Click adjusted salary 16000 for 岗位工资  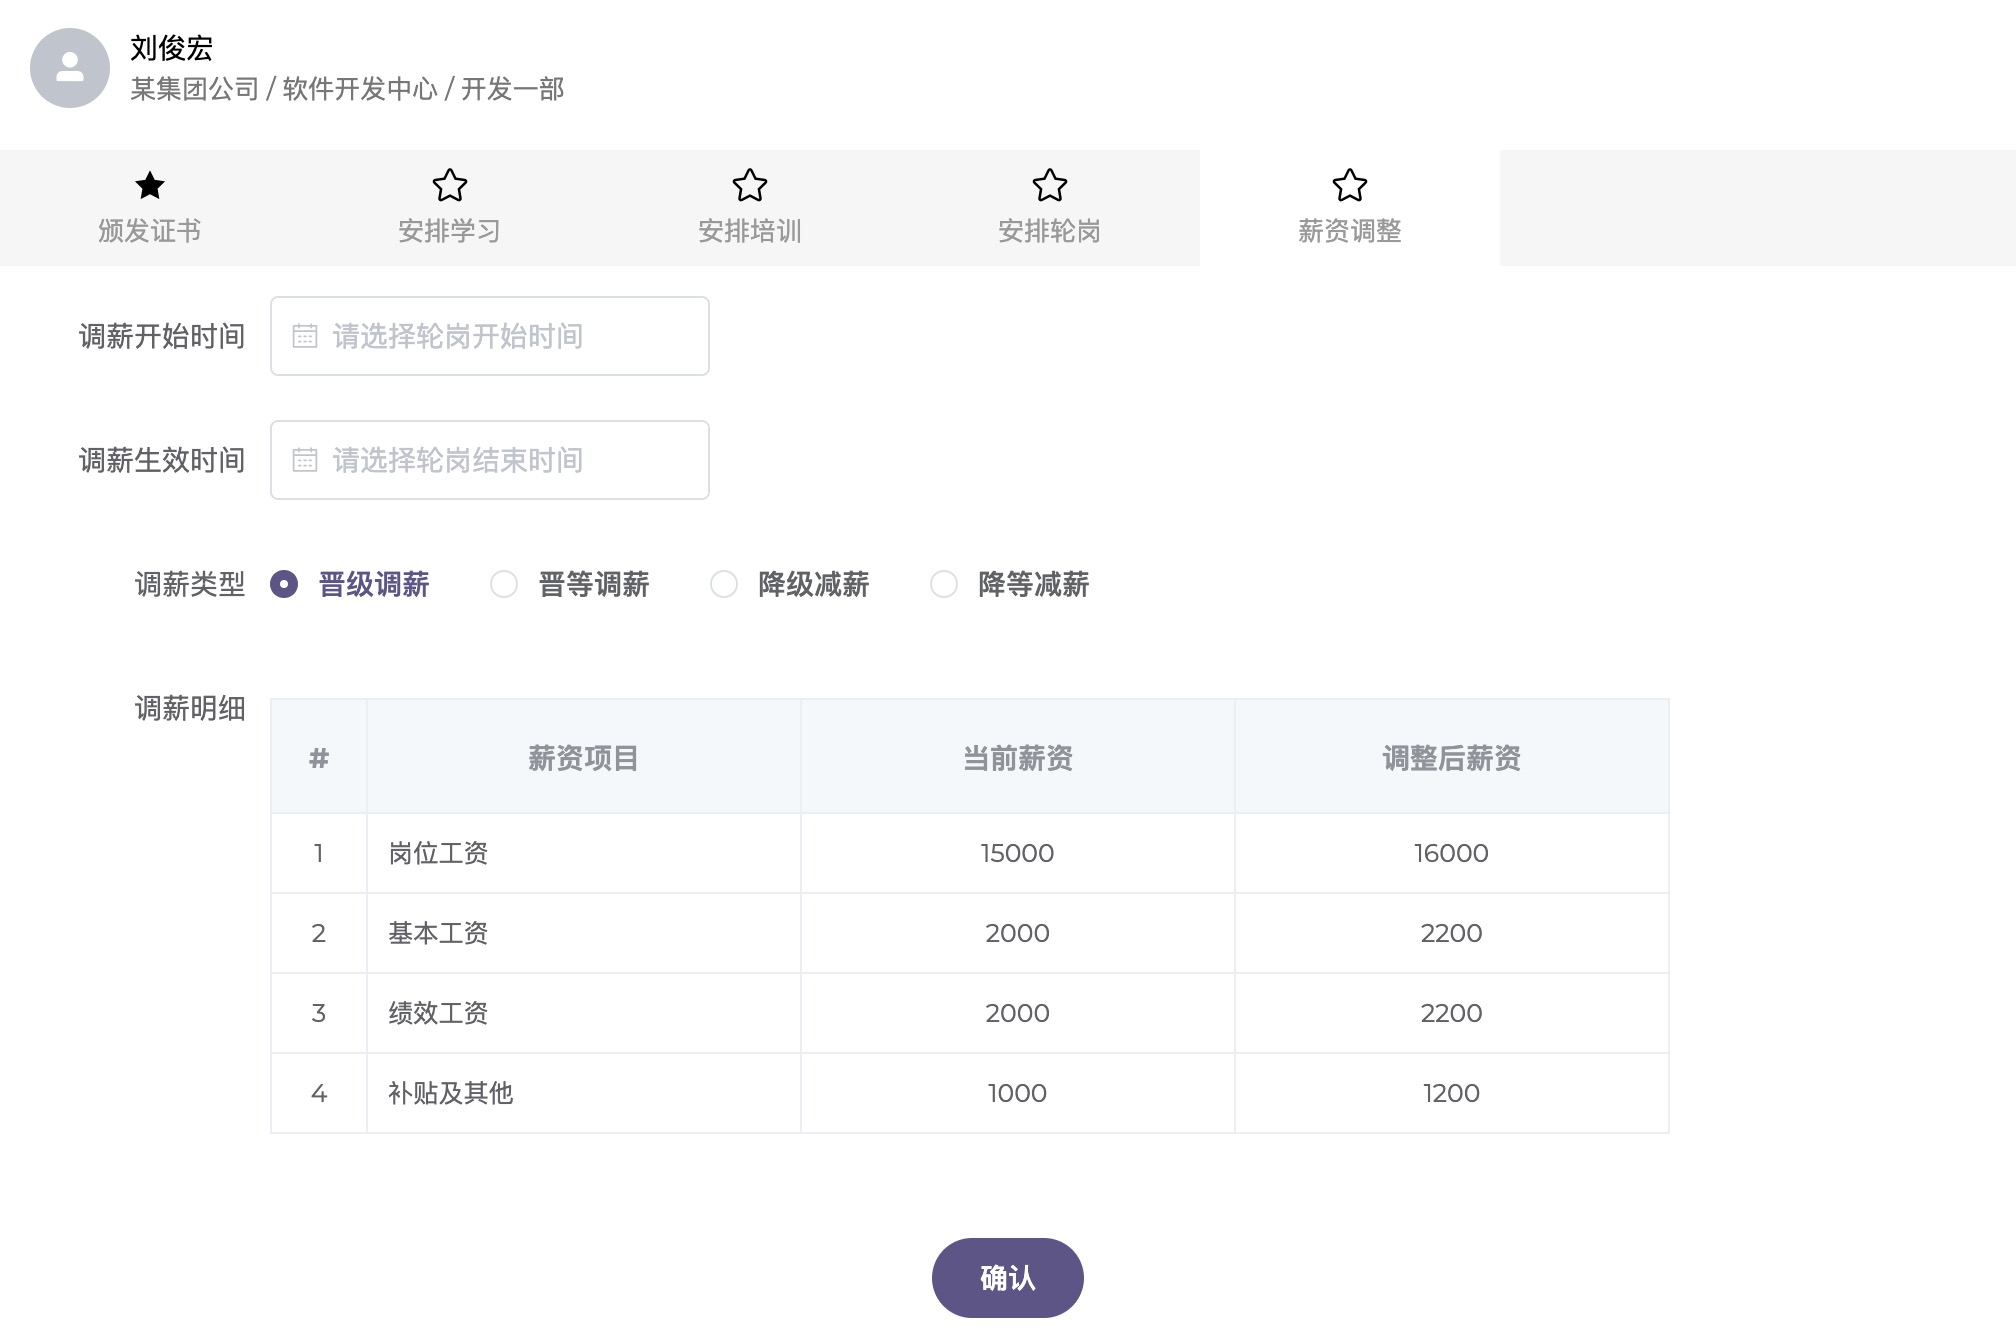point(1451,853)
